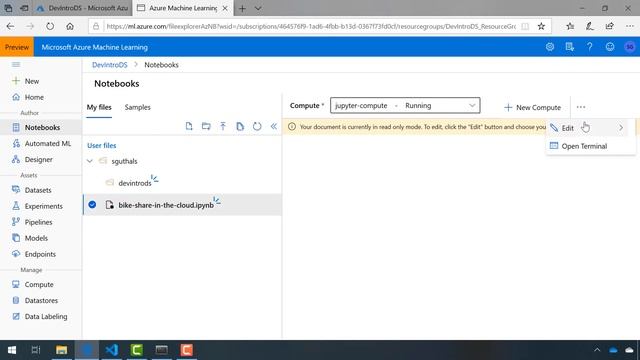The image size is (640, 360).
Task: Click the User files heading
Action: (102, 145)
